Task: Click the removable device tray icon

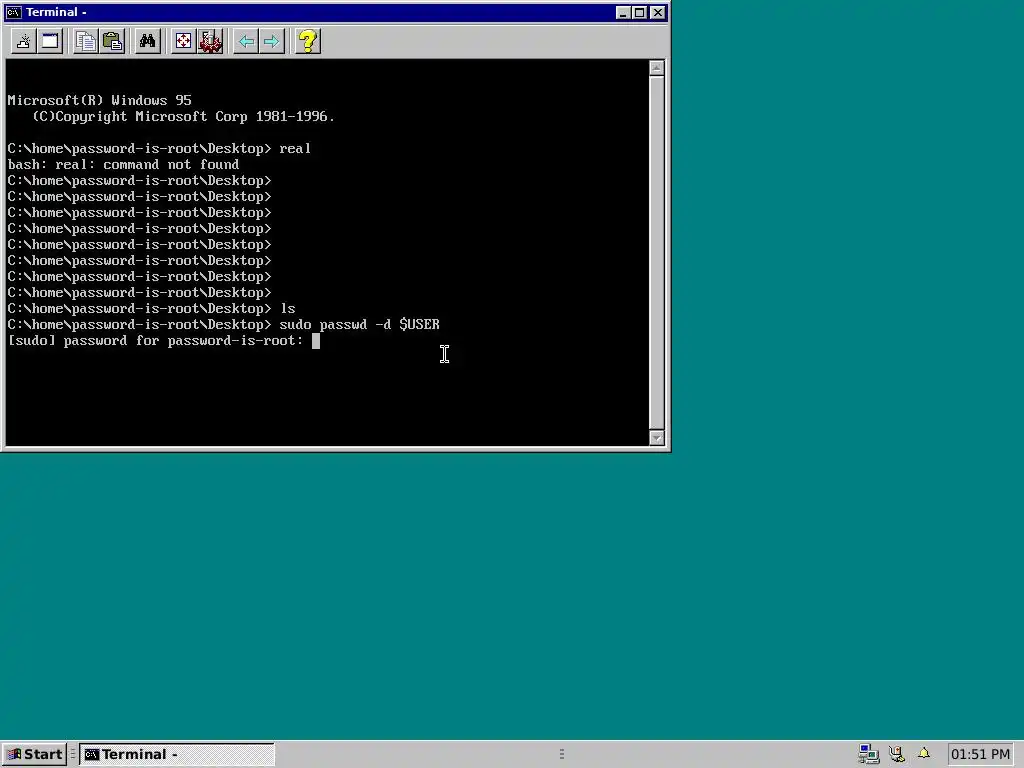Action: [897, 754]
